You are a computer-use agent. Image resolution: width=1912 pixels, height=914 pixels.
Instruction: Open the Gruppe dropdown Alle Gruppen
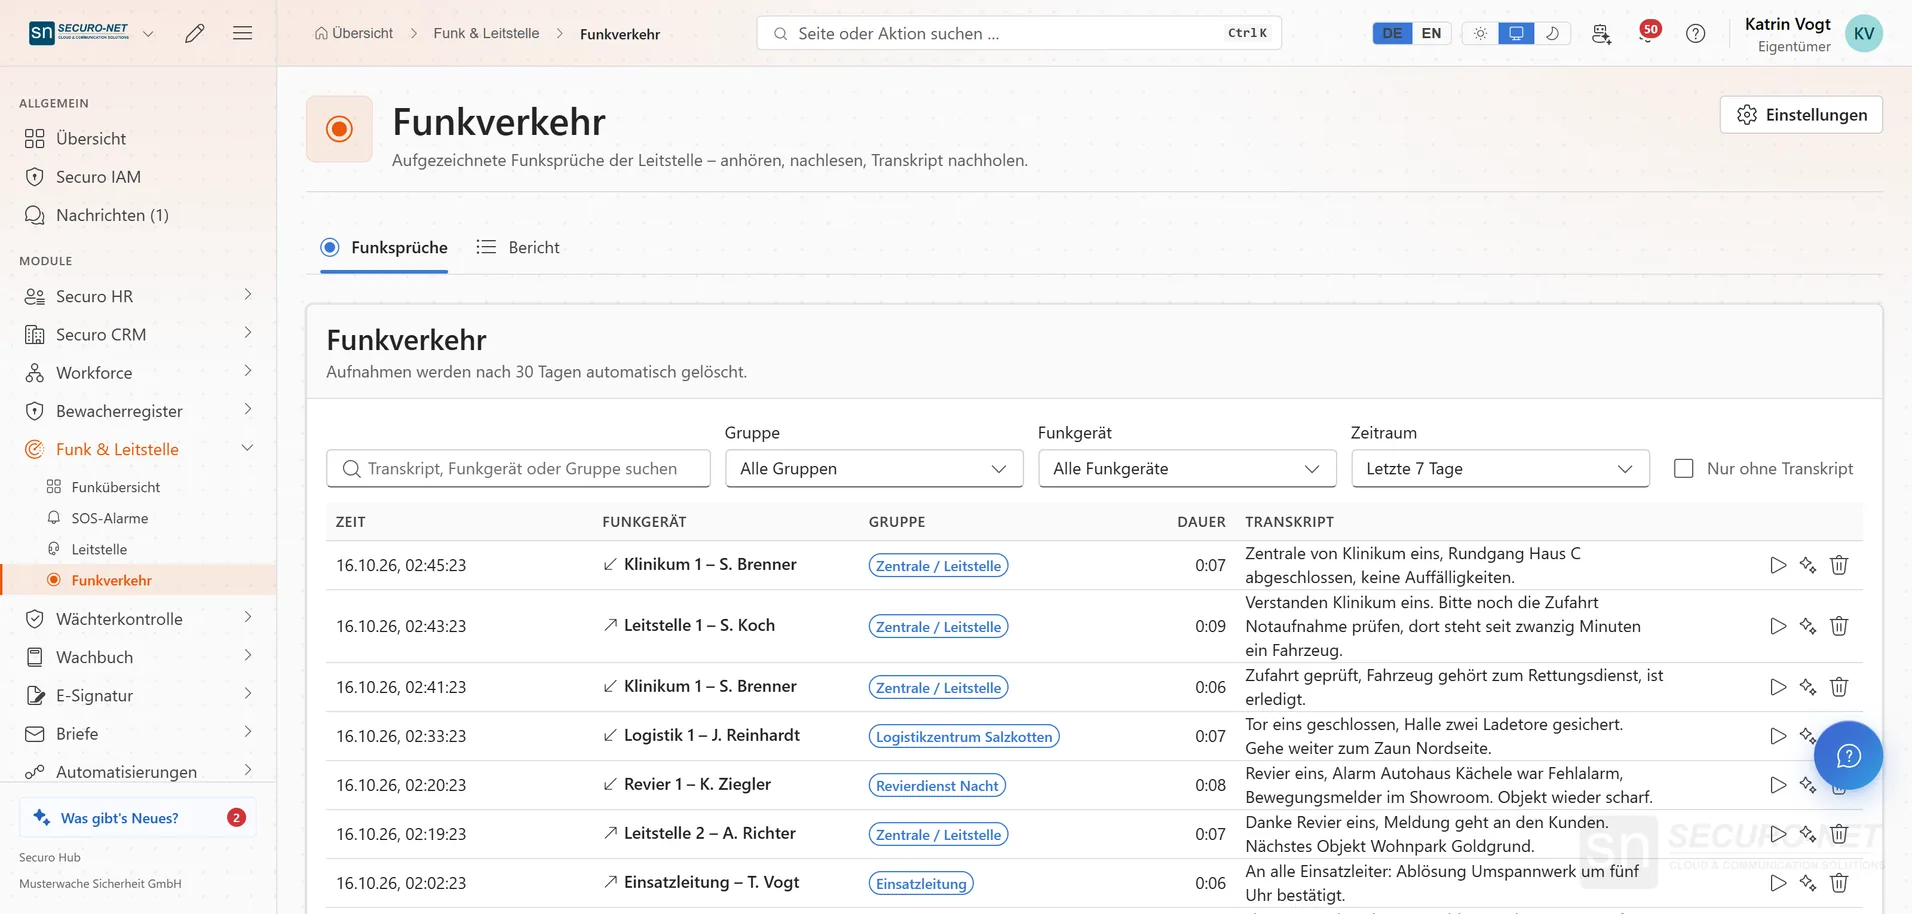(874, 469)
